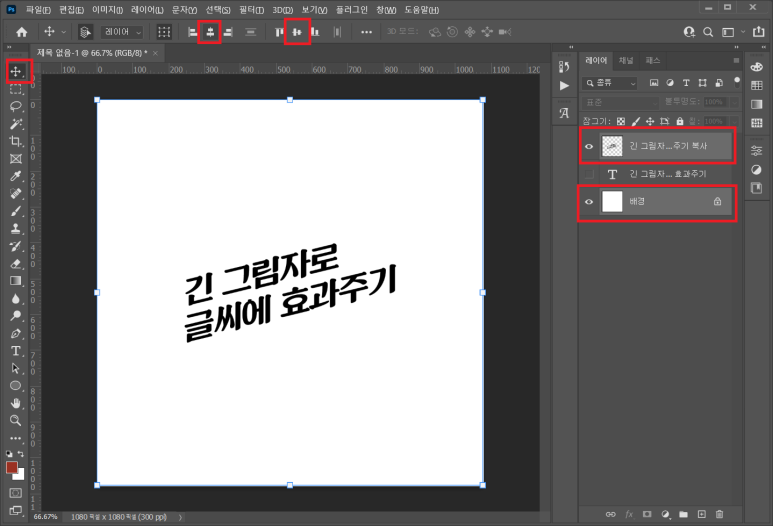
Task: Hide the 배경 layer via eye icon
Action: (589, 202)
